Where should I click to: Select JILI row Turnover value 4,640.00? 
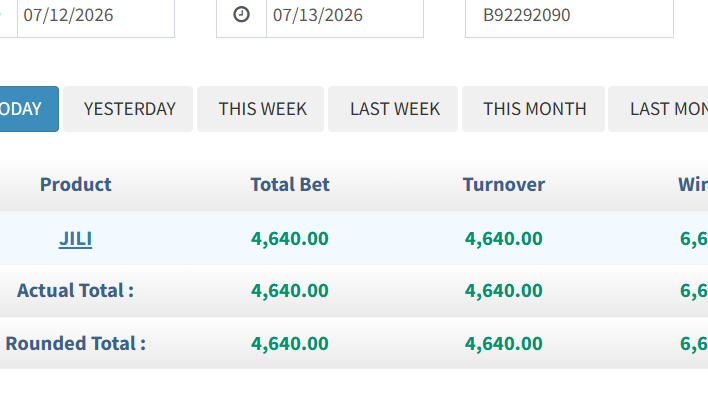click(504, 239)
